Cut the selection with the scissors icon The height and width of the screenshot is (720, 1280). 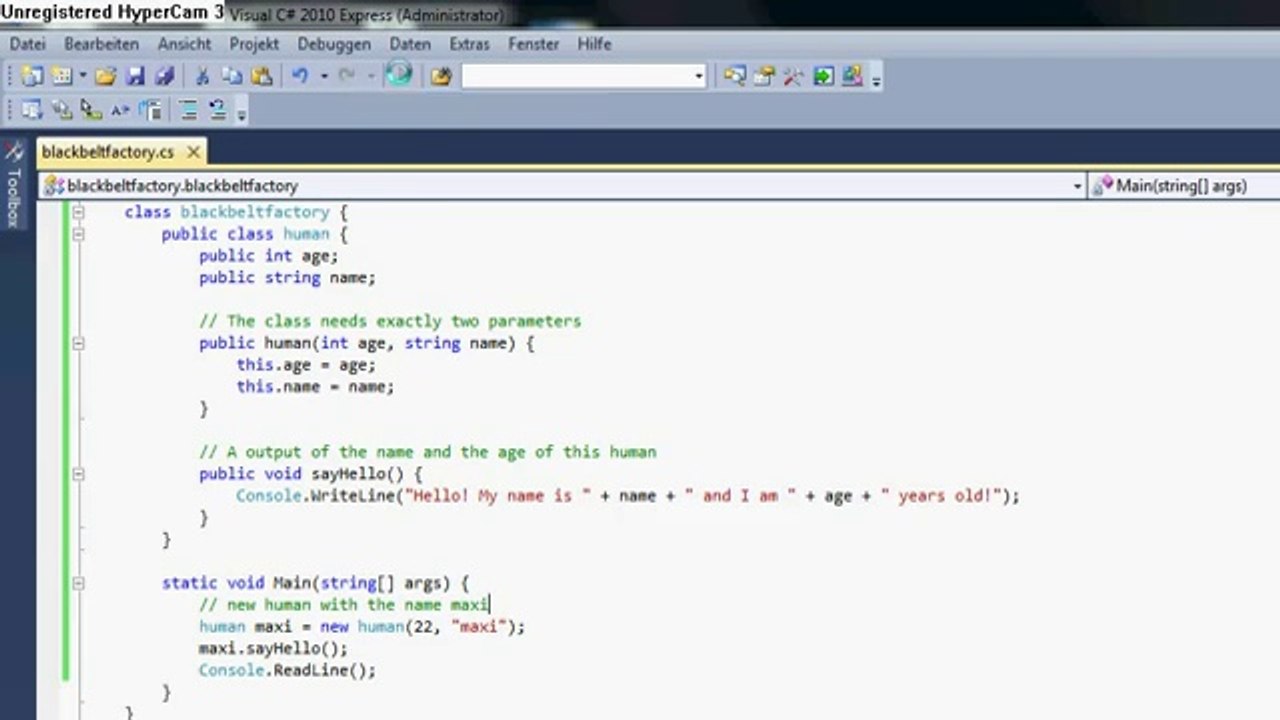coord(202,76)
